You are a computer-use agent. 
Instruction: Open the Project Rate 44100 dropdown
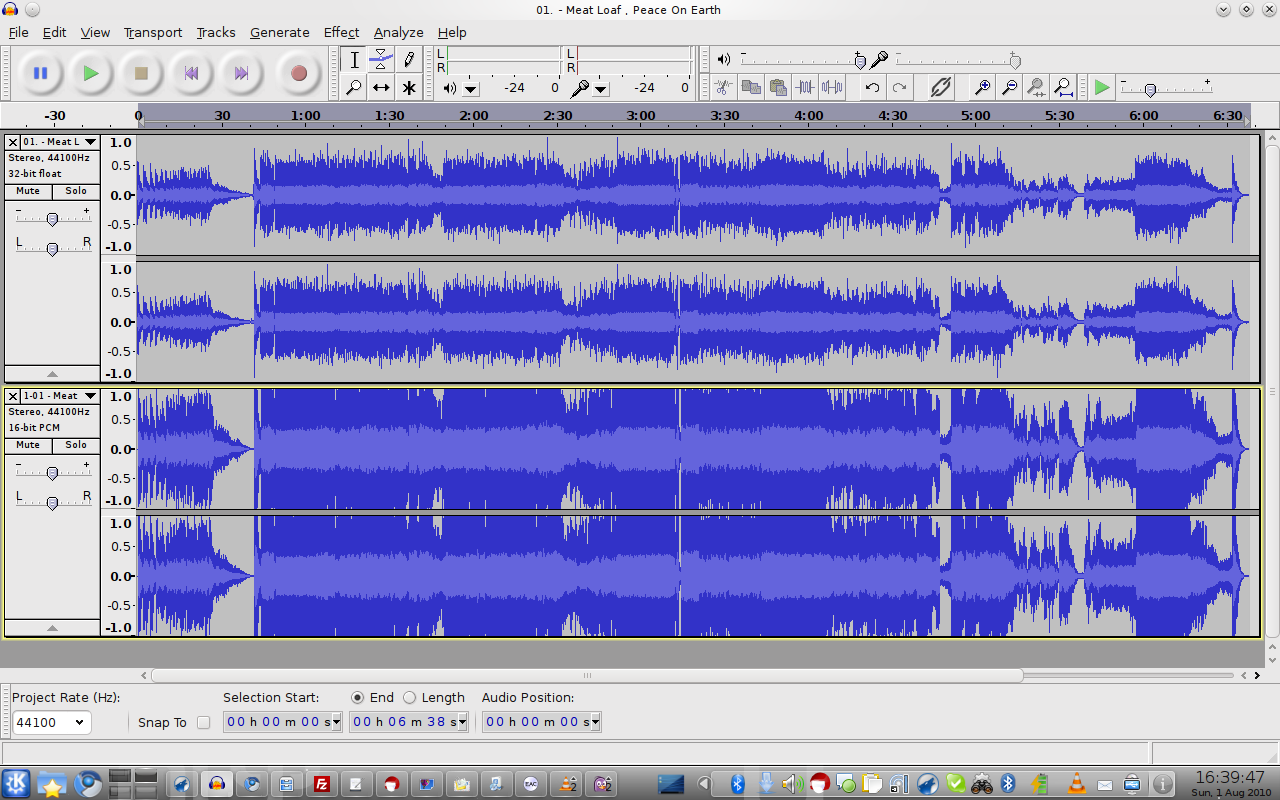[x=50, y=722]
